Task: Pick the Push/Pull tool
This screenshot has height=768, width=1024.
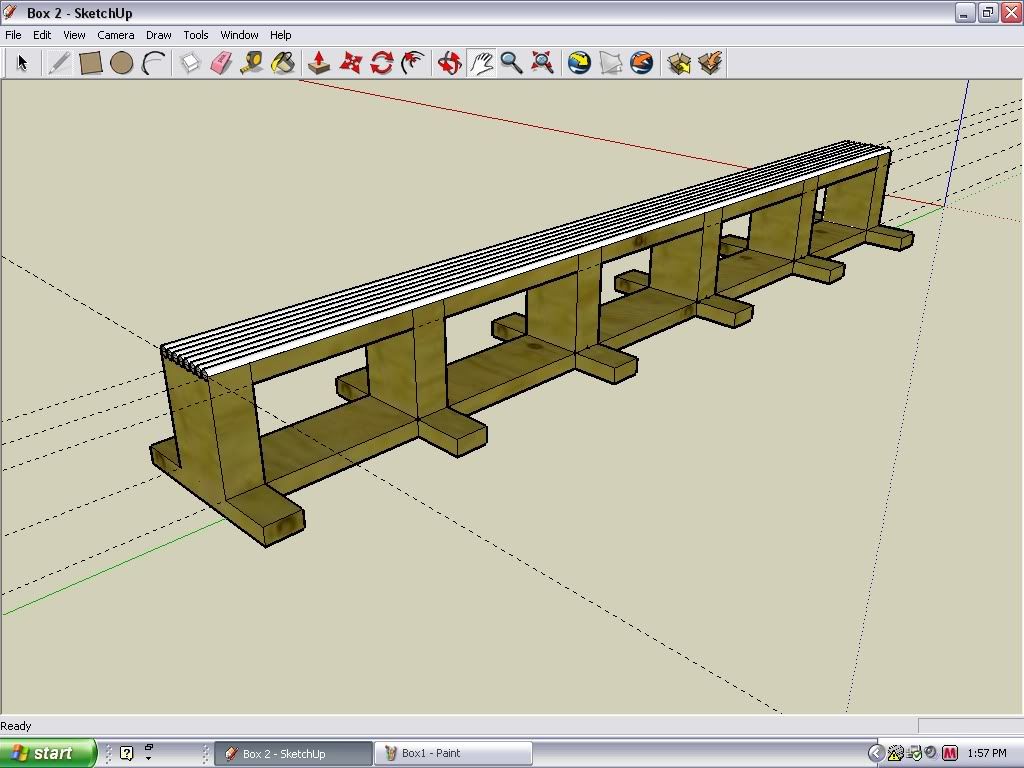Action: pos(319,63)
